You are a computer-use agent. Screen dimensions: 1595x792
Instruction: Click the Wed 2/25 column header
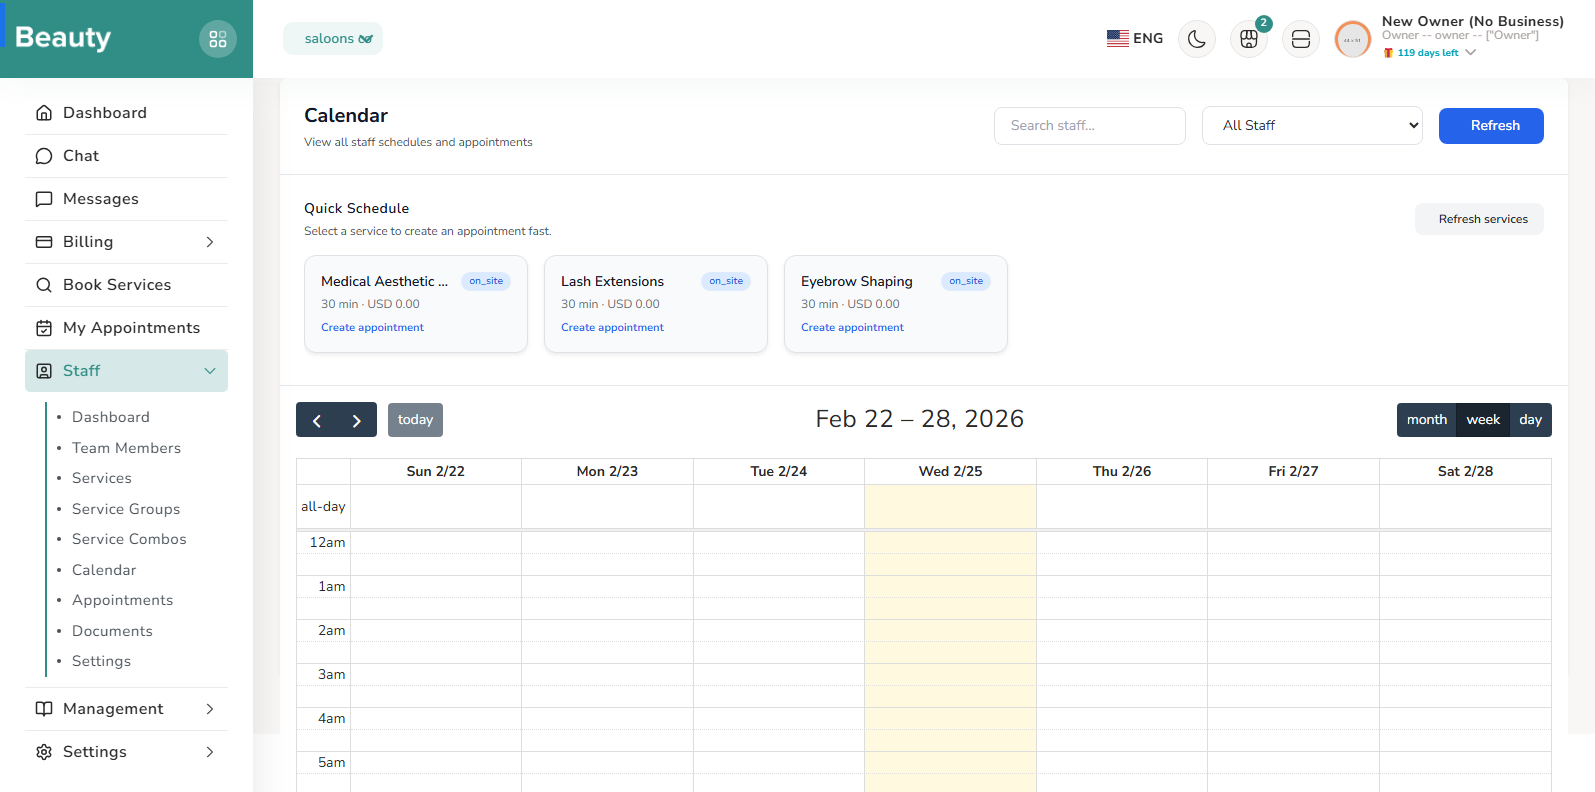tap(950, 471)
